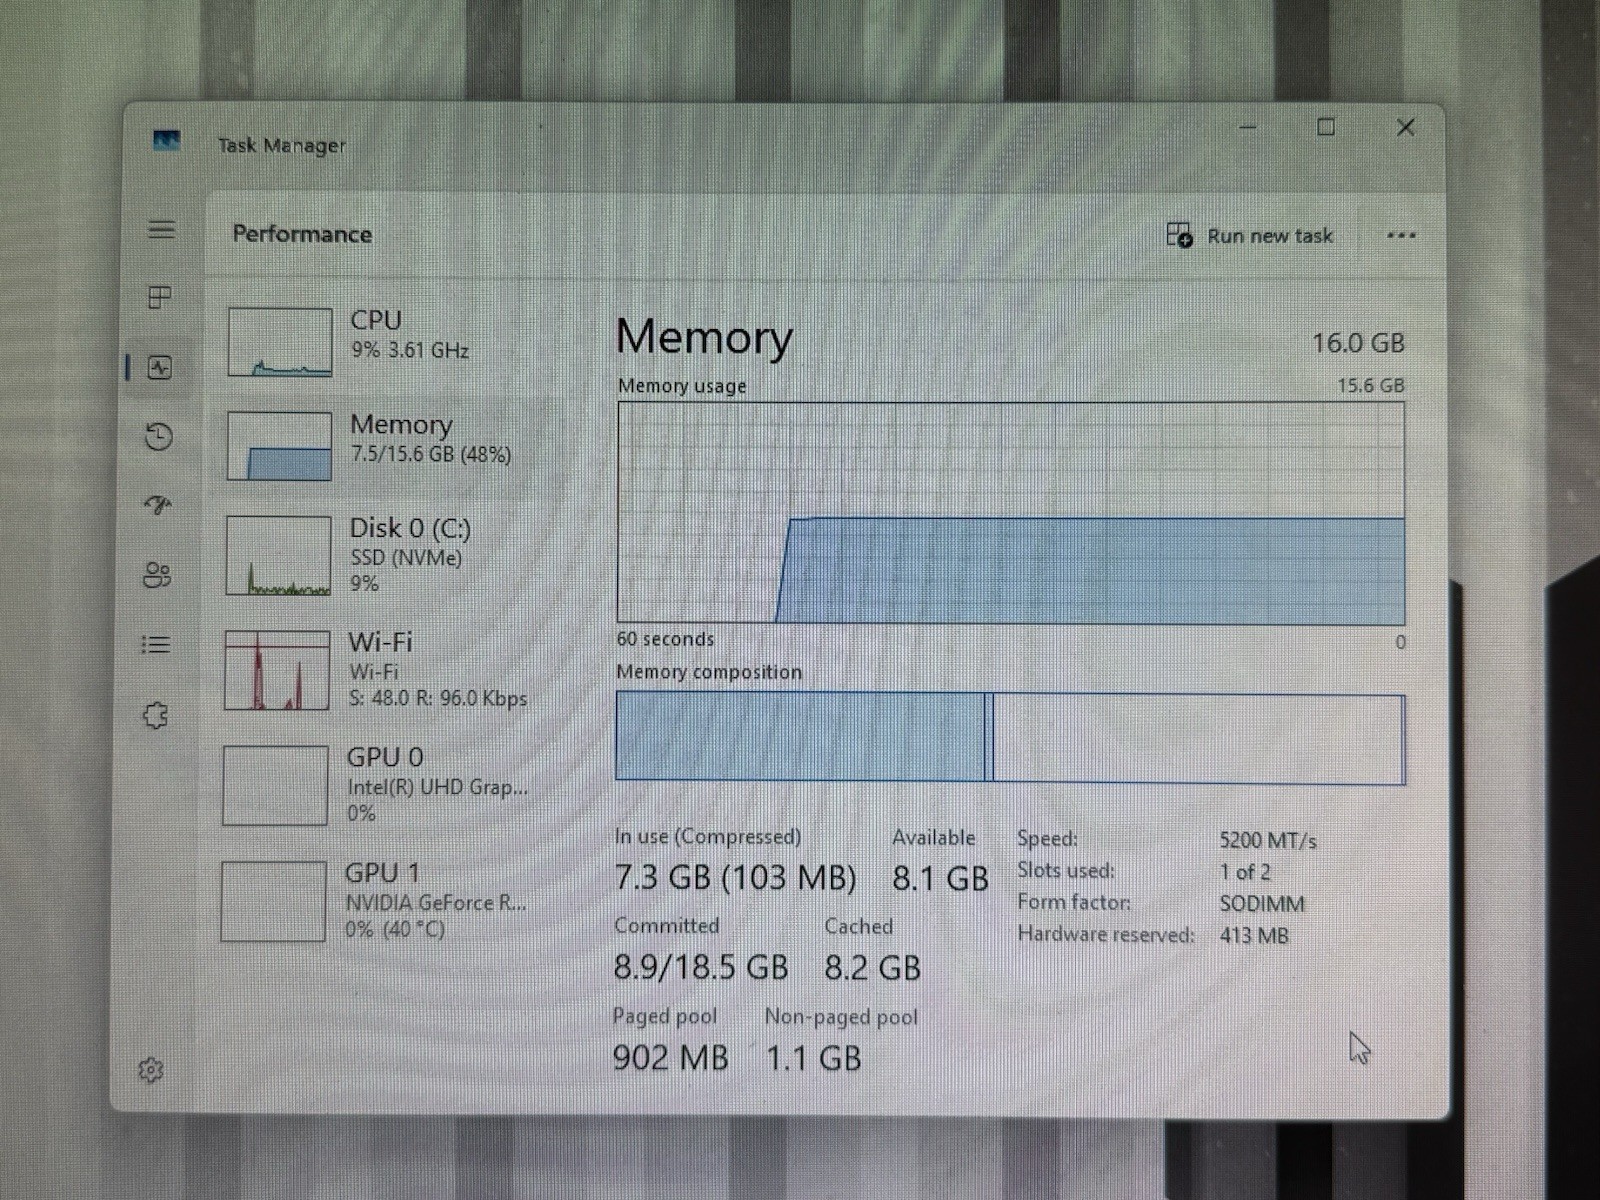Click the in-use portion of memory composition bar

pos(800,737)
